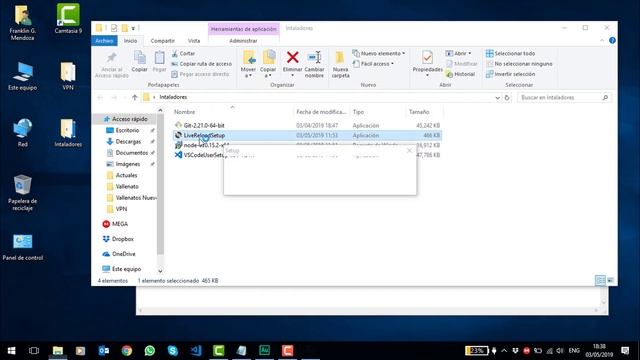The width and height of the screenshot is (640, 360).
Task: Open Skype from the taskbar
Action: [173, 351]
